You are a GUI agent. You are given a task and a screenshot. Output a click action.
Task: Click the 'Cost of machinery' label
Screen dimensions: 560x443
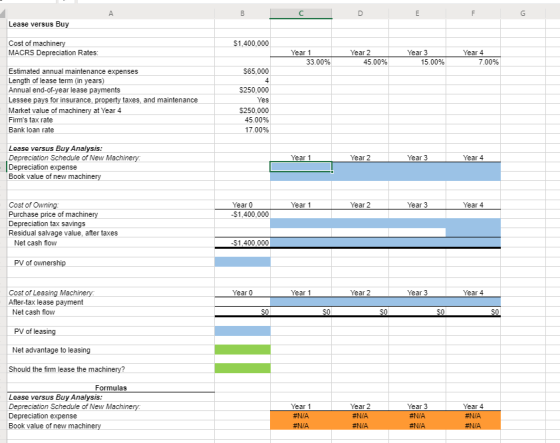click(x=37, y=43)
